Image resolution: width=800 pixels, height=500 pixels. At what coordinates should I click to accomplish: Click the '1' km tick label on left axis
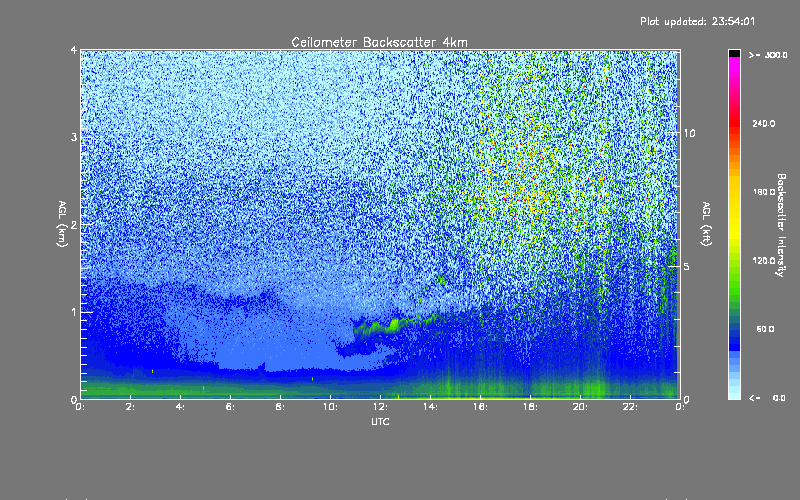click(74, 312)
